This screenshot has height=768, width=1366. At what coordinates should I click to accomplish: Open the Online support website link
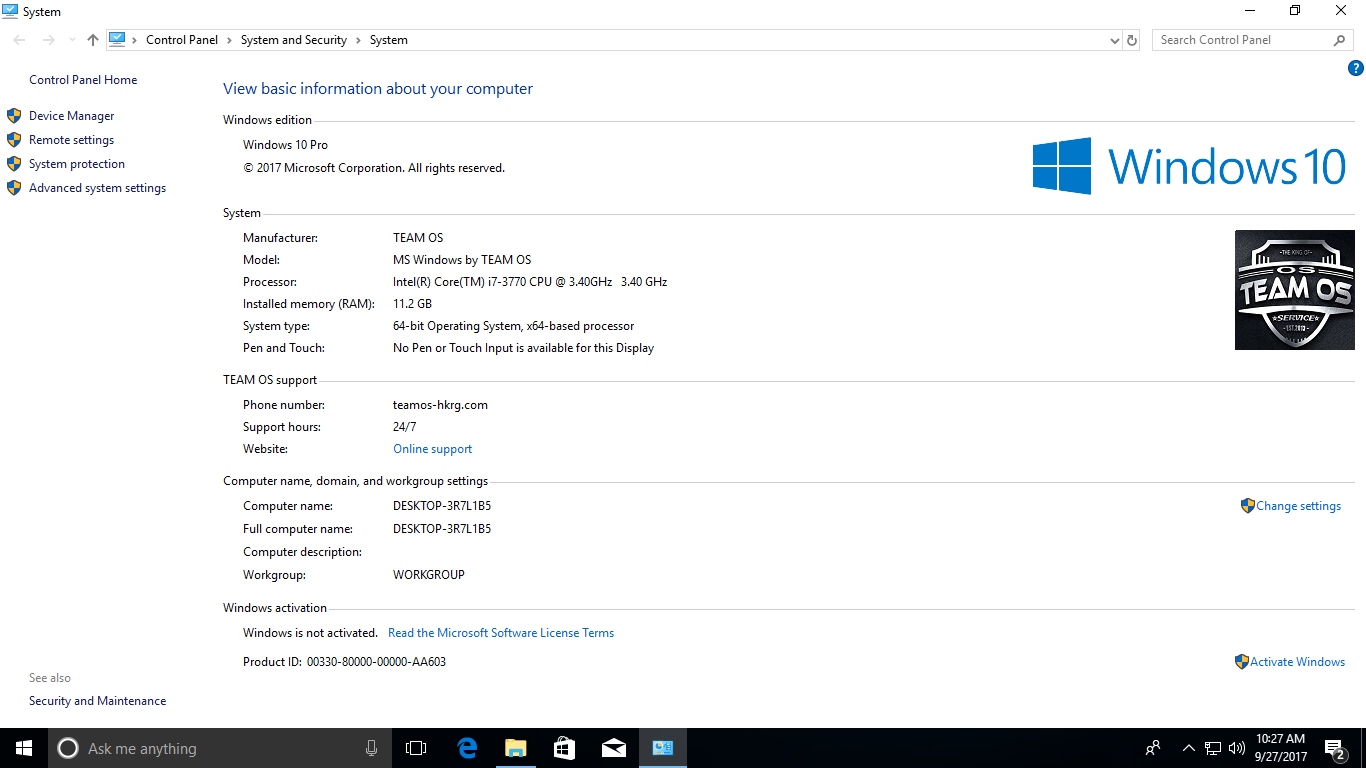432,449
